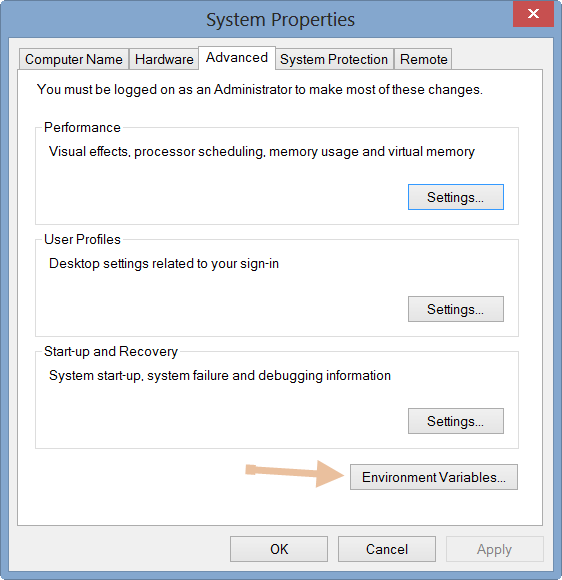Select the Advanced tab

[x=237, y=58]
